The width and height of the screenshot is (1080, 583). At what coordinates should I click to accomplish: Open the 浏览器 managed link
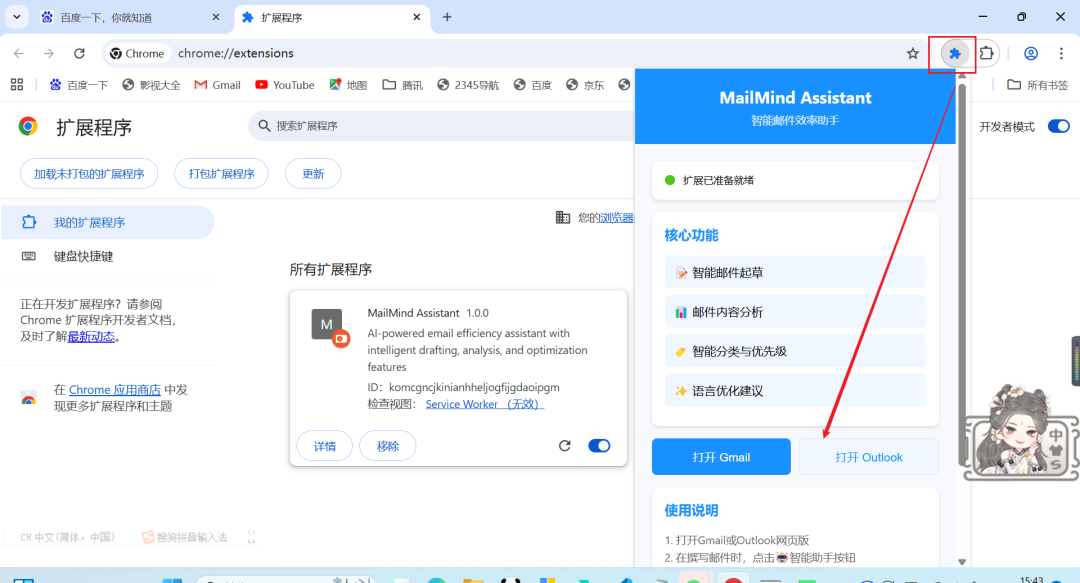(616, 218)
